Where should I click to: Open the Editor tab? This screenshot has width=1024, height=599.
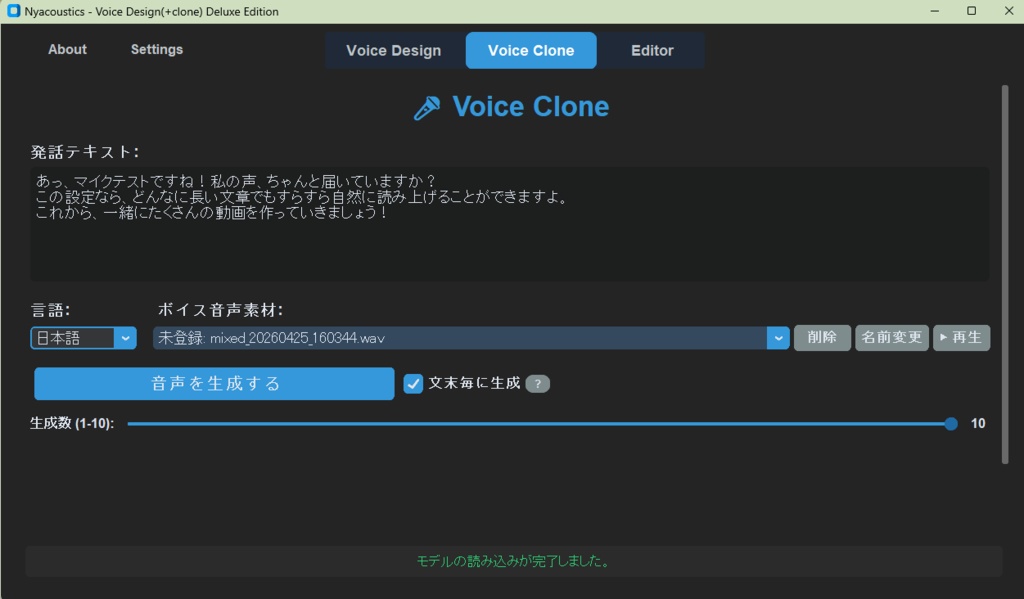[651, 50]
